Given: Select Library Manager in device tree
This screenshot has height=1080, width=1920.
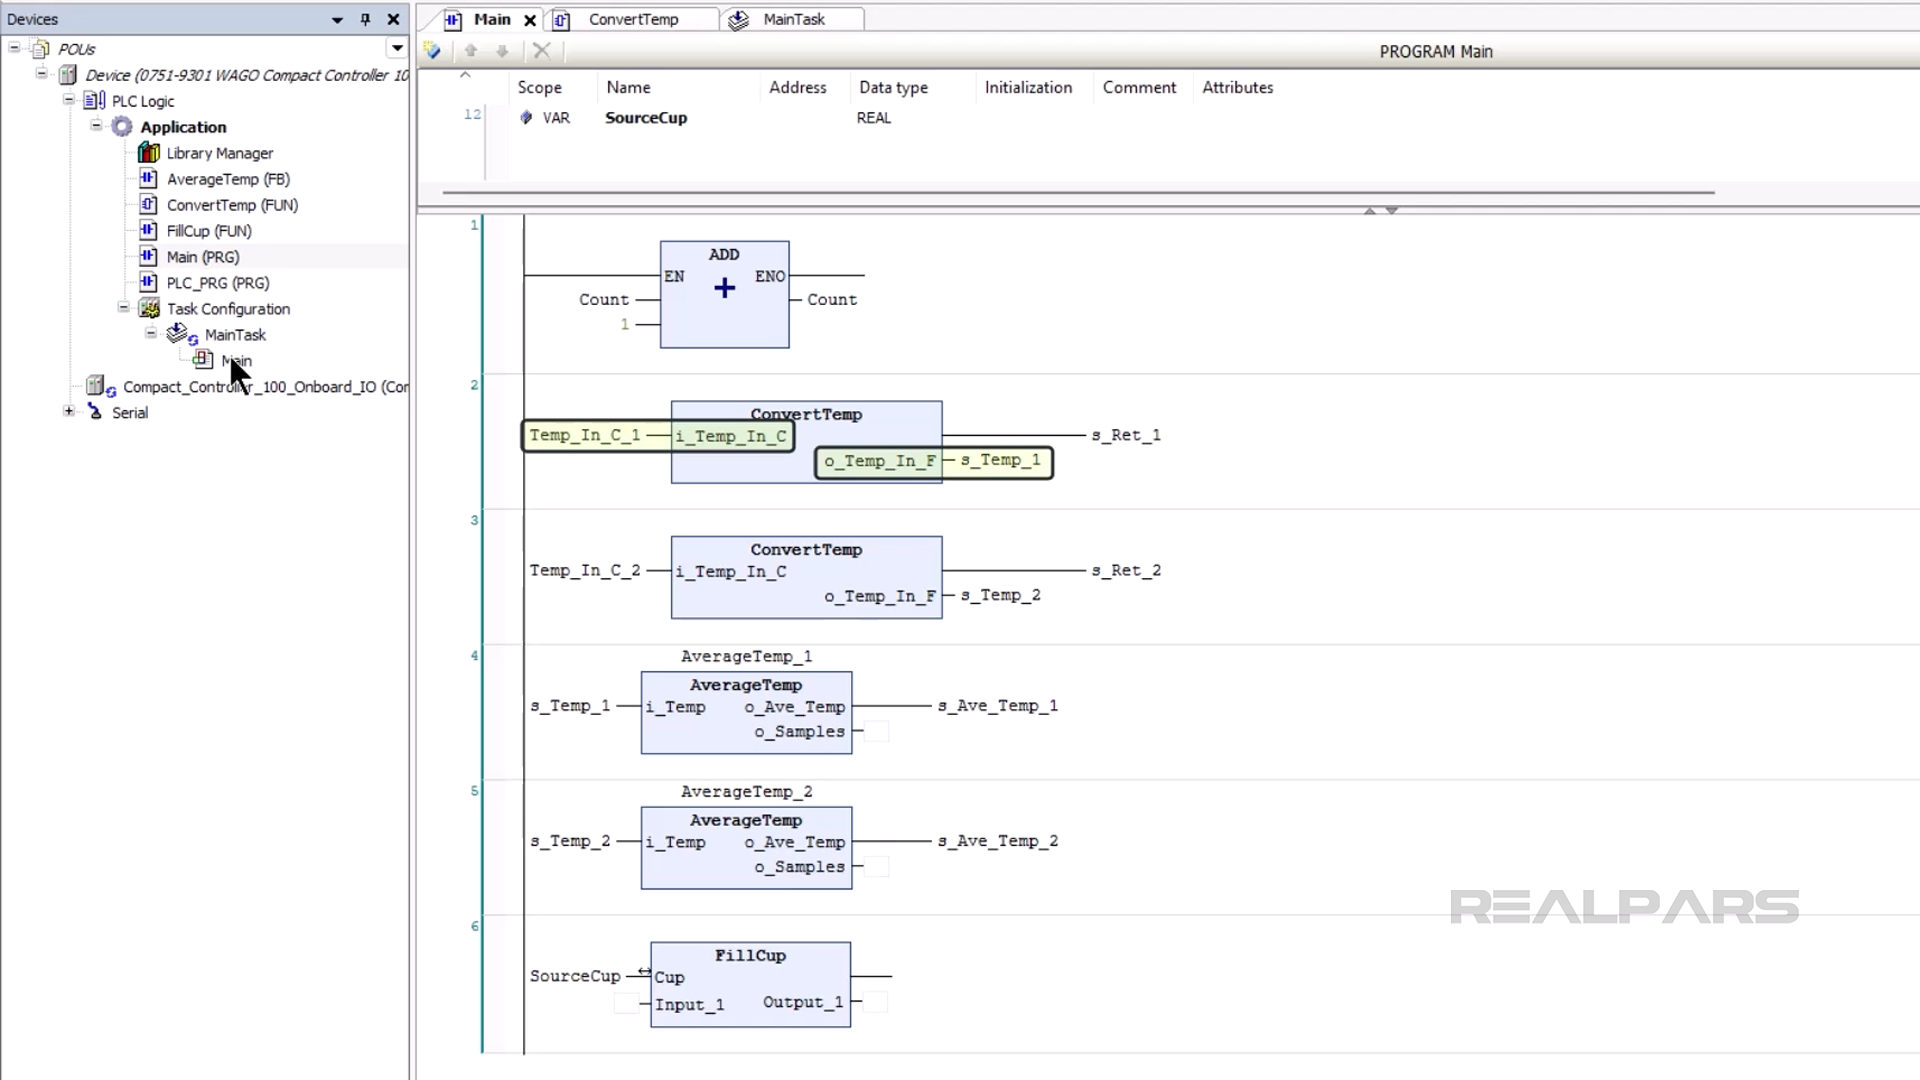Looking at the screenshot, I should (x=219, y=153).
